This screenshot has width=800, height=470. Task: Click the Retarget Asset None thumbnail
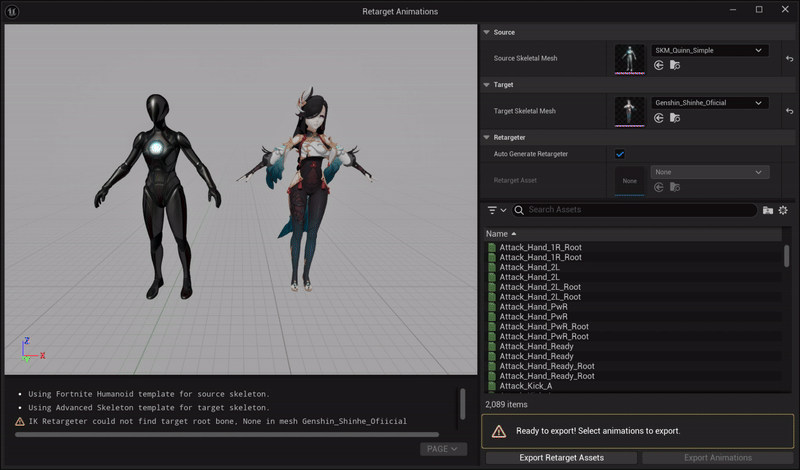630,181
